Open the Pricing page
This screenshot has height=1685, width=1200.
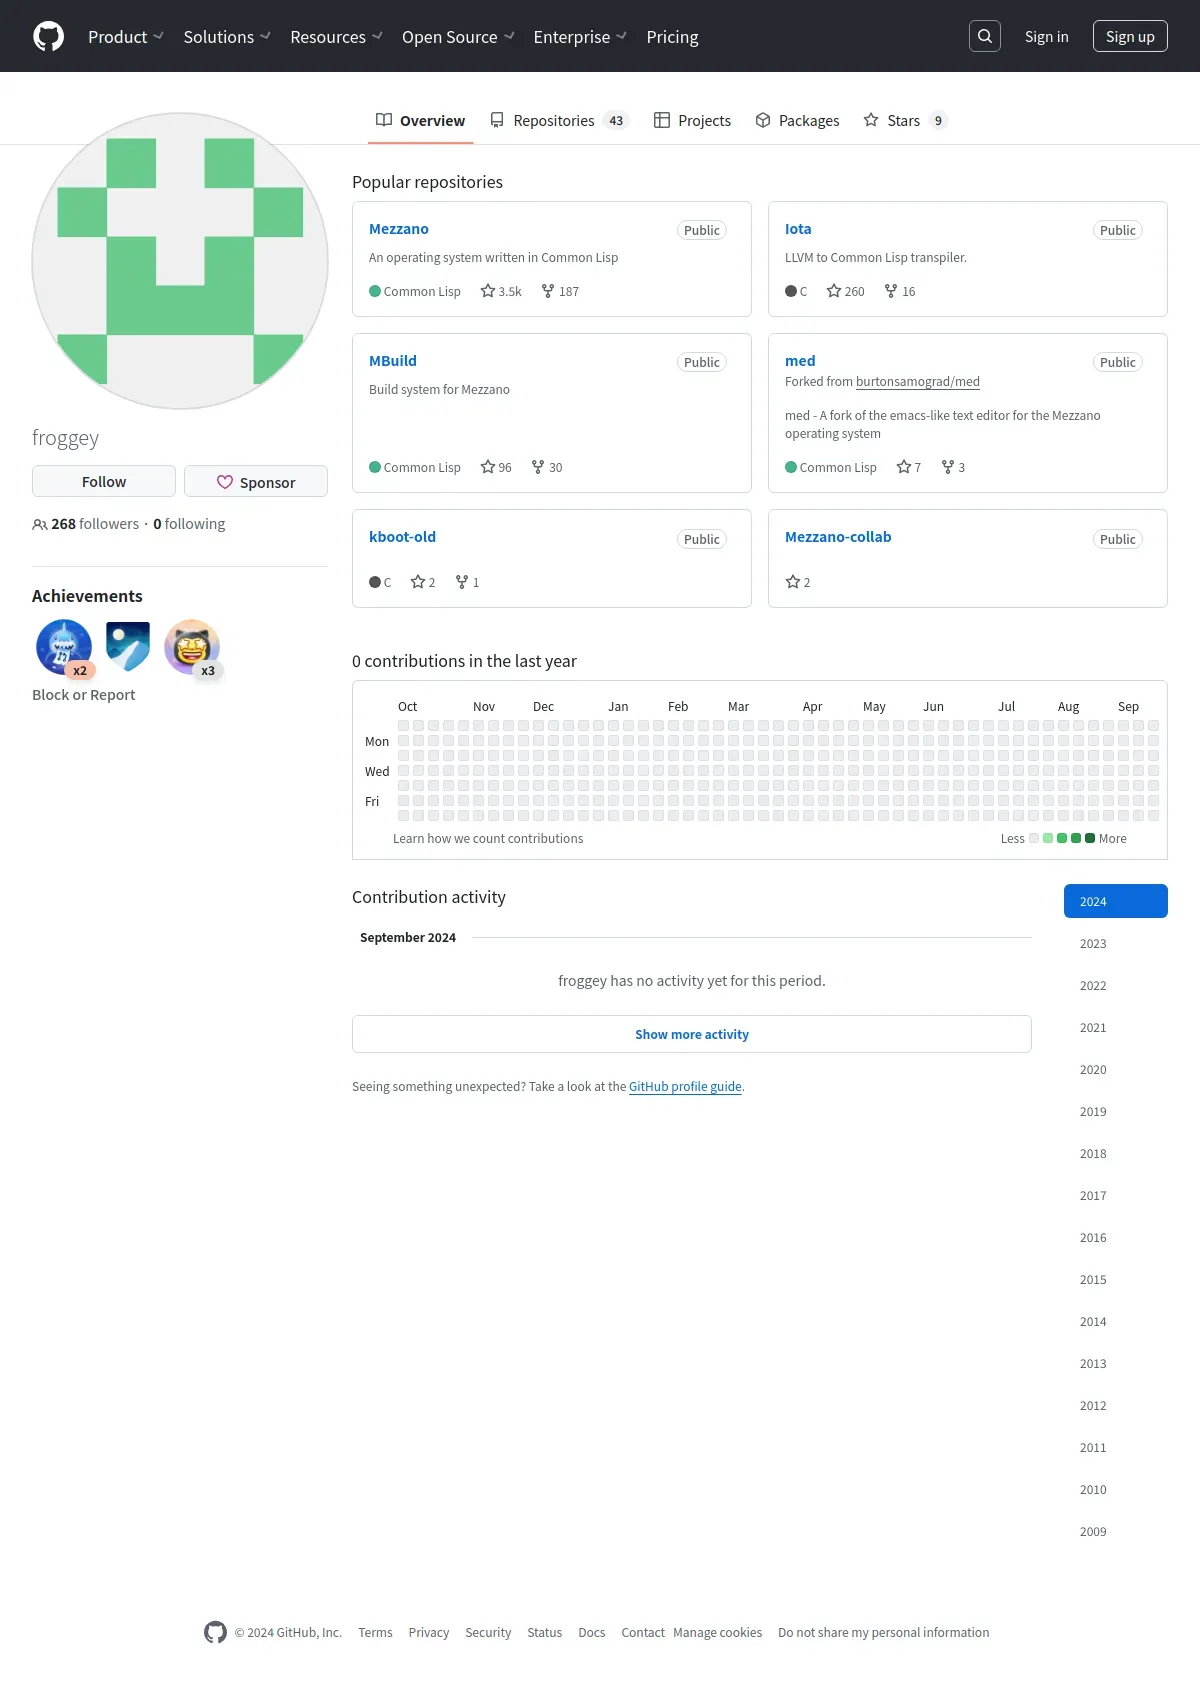[672, 37]
